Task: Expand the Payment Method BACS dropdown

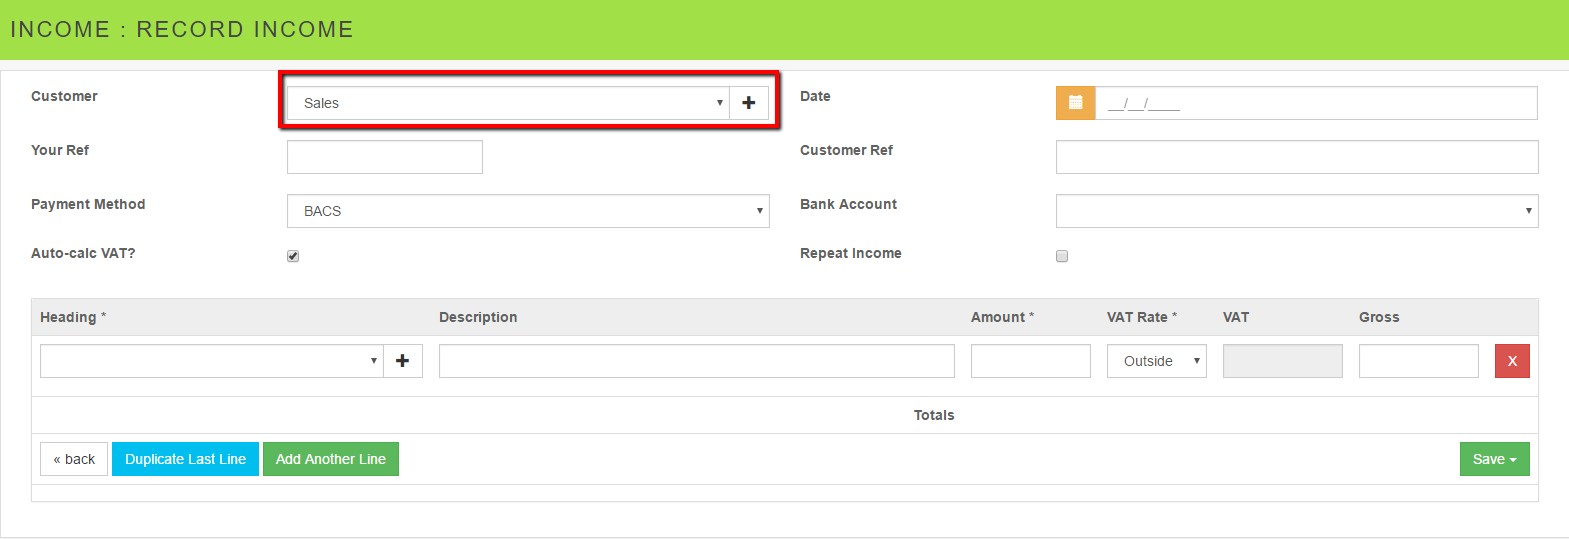Action: (x=528, y=211)
